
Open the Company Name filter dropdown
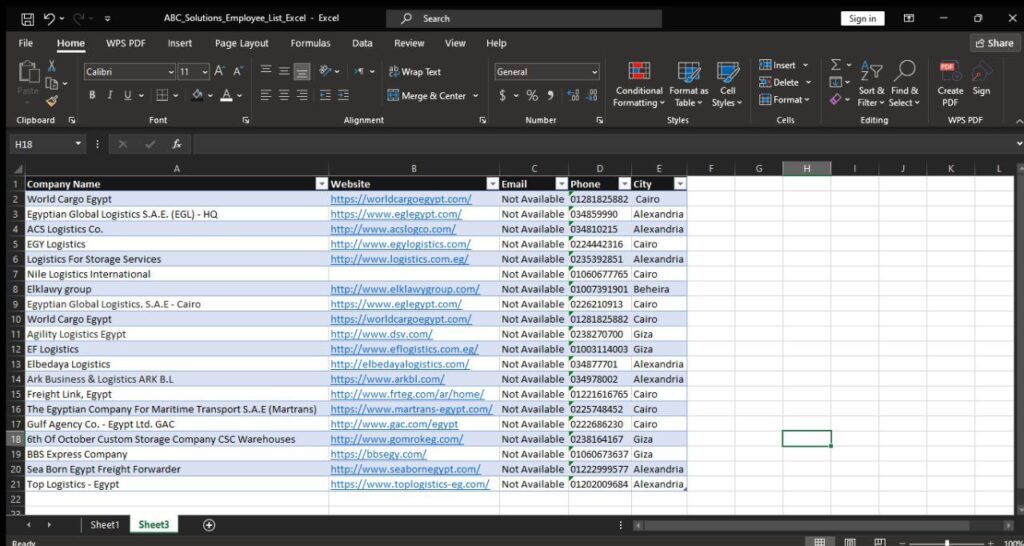pos(321,184)
